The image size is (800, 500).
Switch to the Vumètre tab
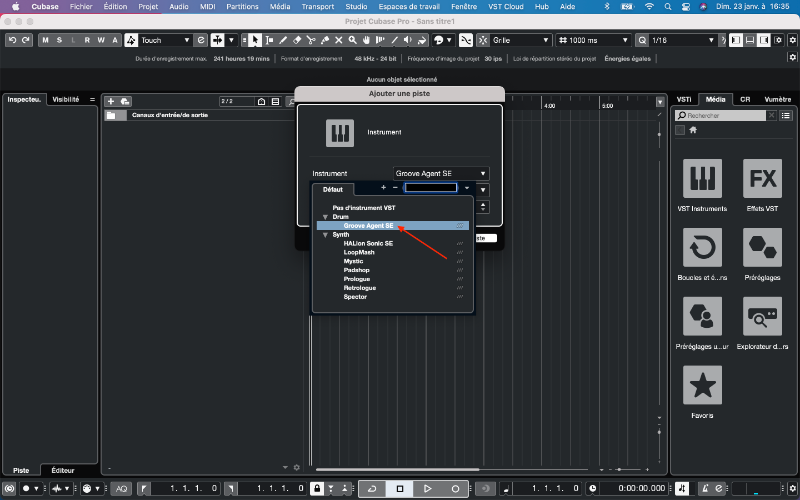click(x=778, y=99)
